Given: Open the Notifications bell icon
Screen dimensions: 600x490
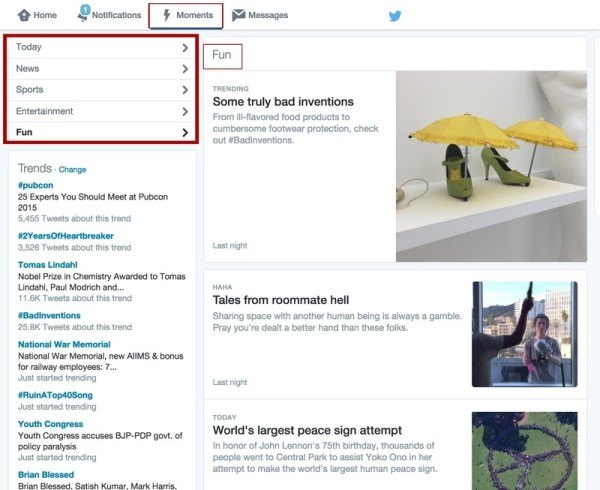Looking at the screenshot, I should (x=84, y=15).
